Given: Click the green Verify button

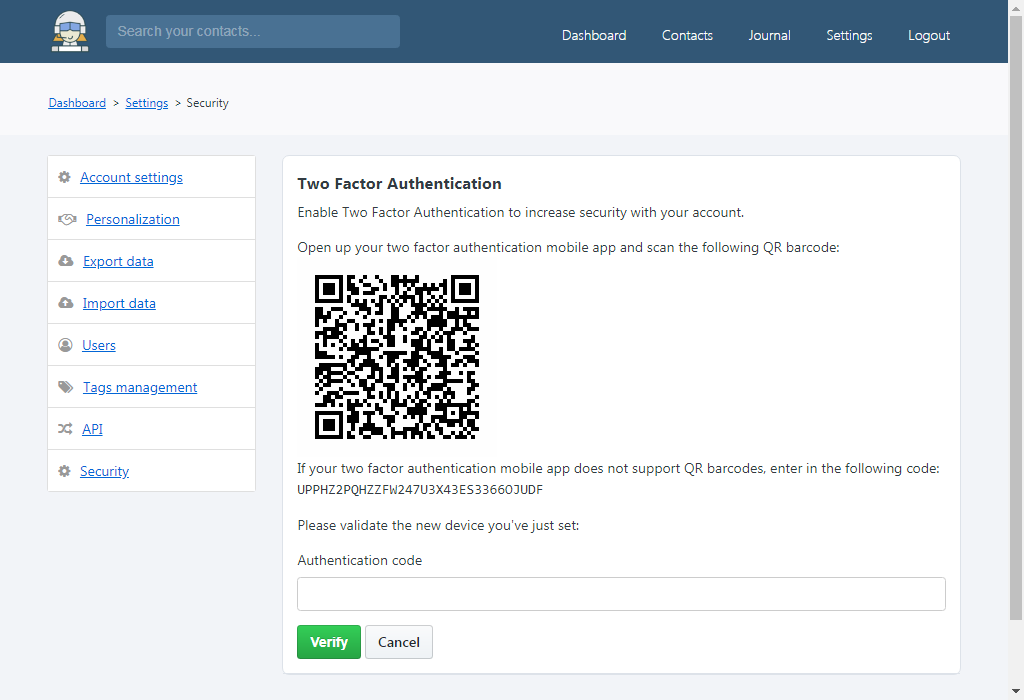Looking at the screenshot, I should point(328,642).
